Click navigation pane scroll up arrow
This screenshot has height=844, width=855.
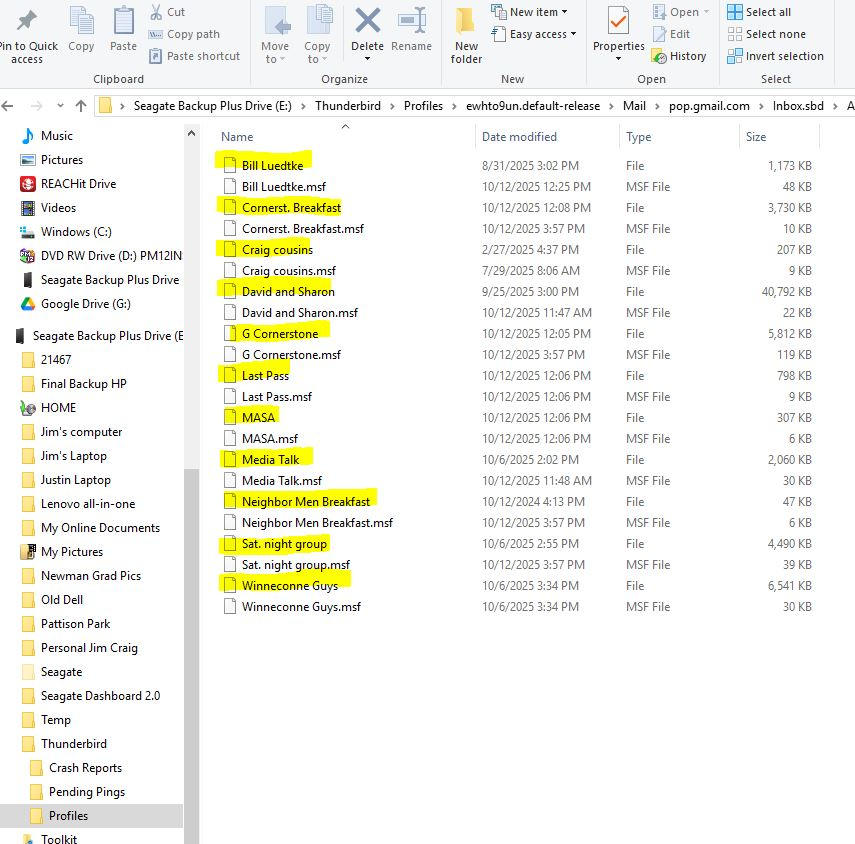[191, 132]
